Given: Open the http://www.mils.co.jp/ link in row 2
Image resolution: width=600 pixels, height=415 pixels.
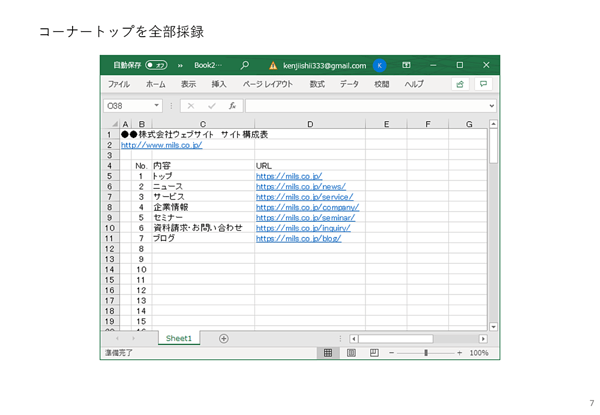Looking at the screenshot, I should click(x=161, y=145).
